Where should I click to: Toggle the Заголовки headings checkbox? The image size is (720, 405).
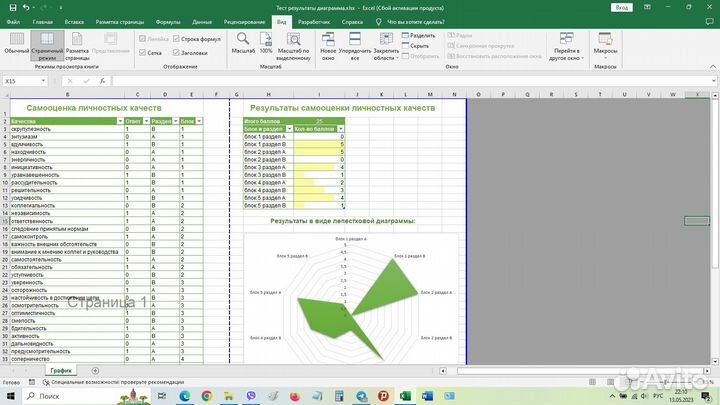[176, 53]
